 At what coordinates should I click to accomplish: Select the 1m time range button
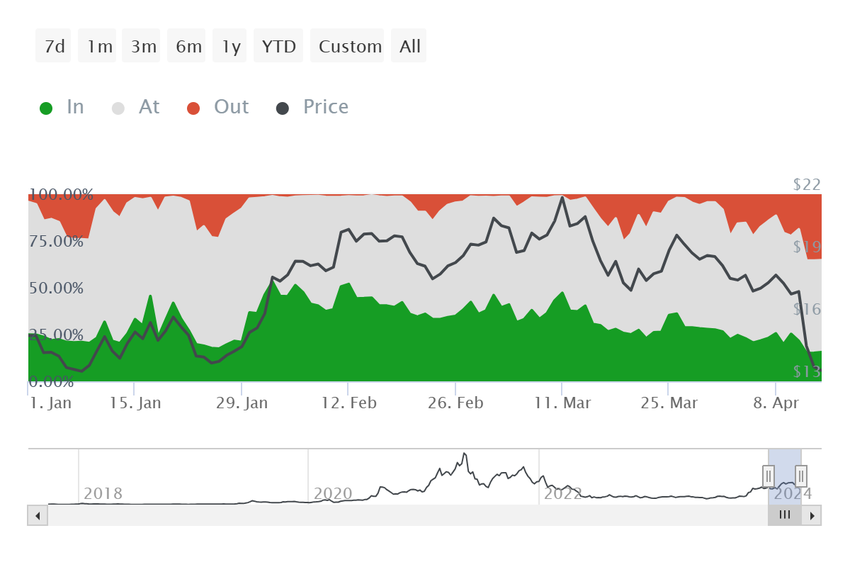97,46
